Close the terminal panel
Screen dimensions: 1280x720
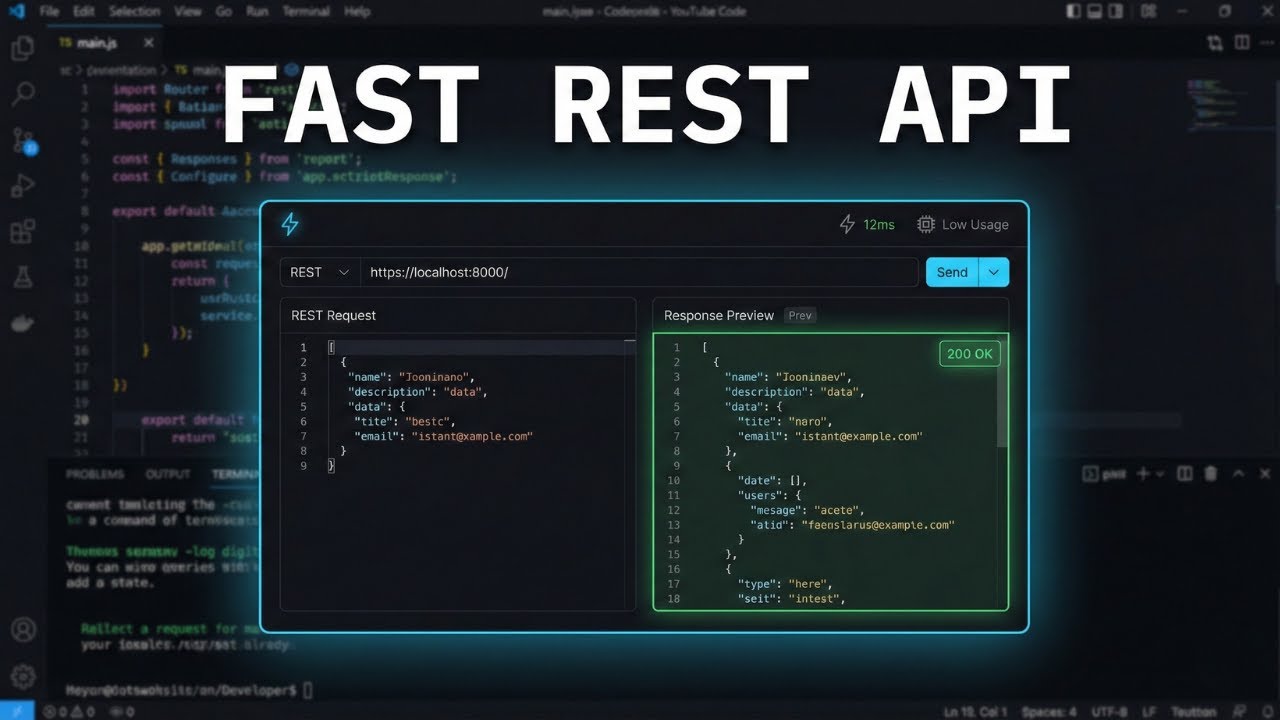1263,473
